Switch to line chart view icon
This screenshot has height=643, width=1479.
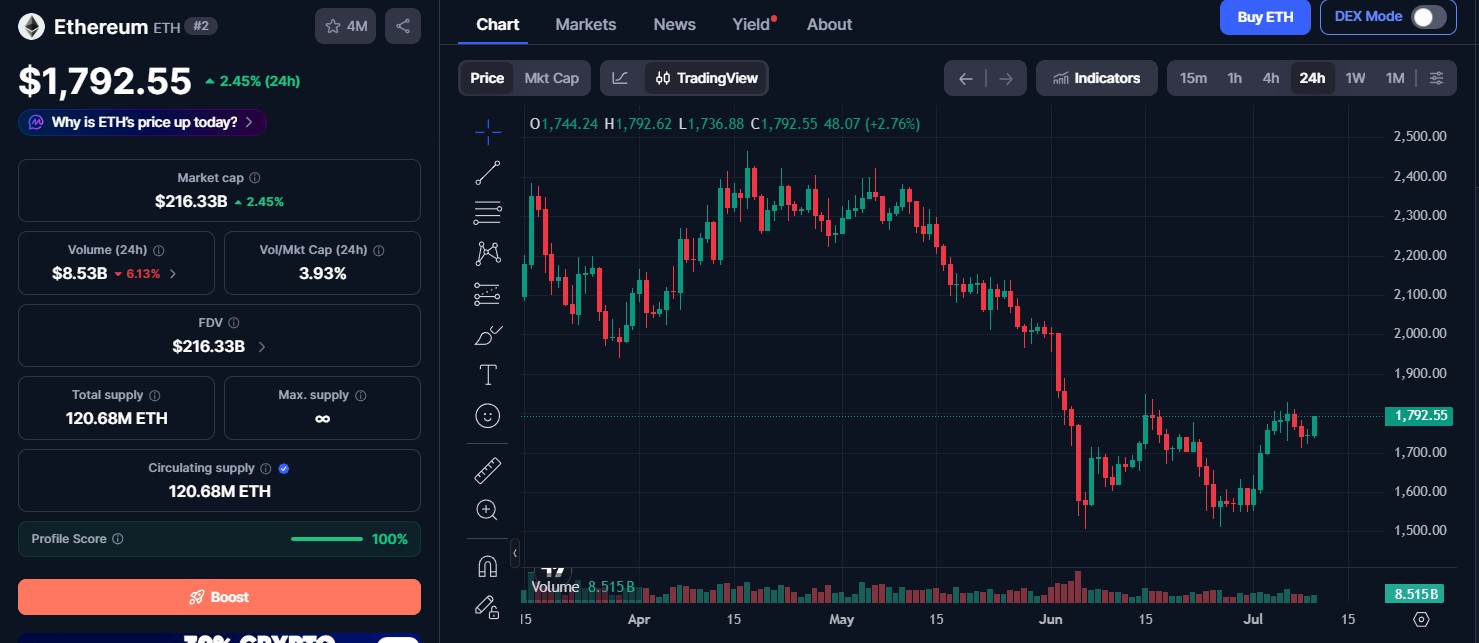click(x=621, y=78)
